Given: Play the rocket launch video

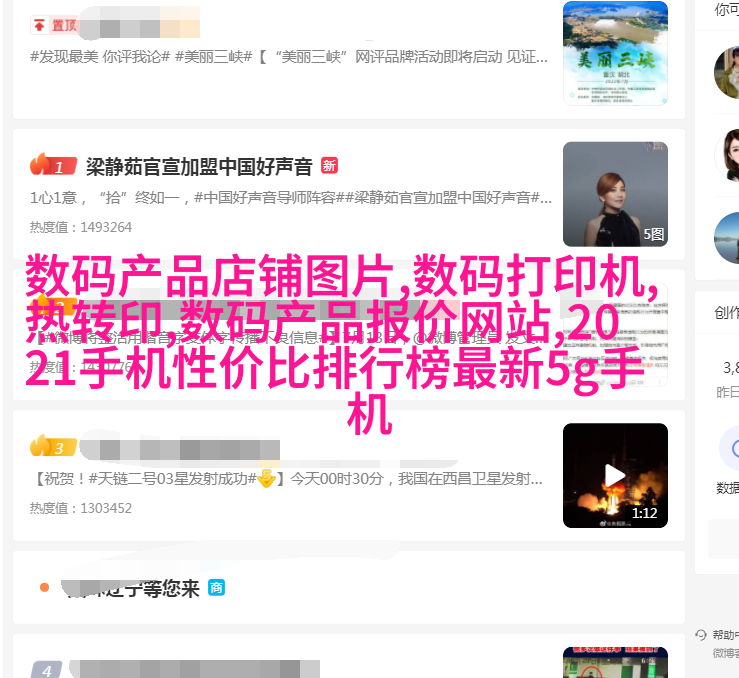Looking at the screenshot, I should [615, 475].
